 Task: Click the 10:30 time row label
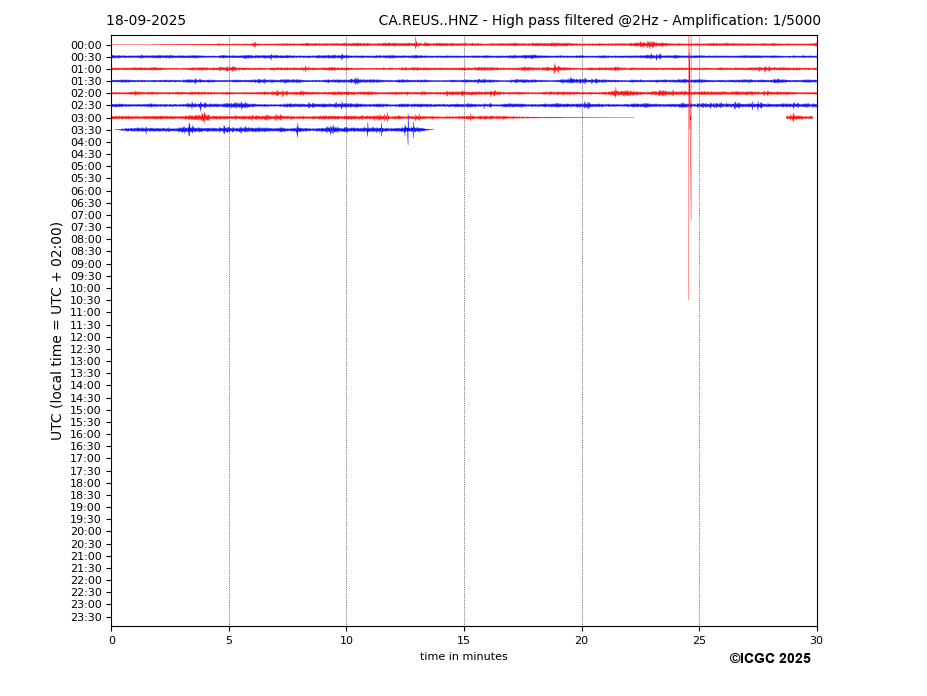pos(86,300)
